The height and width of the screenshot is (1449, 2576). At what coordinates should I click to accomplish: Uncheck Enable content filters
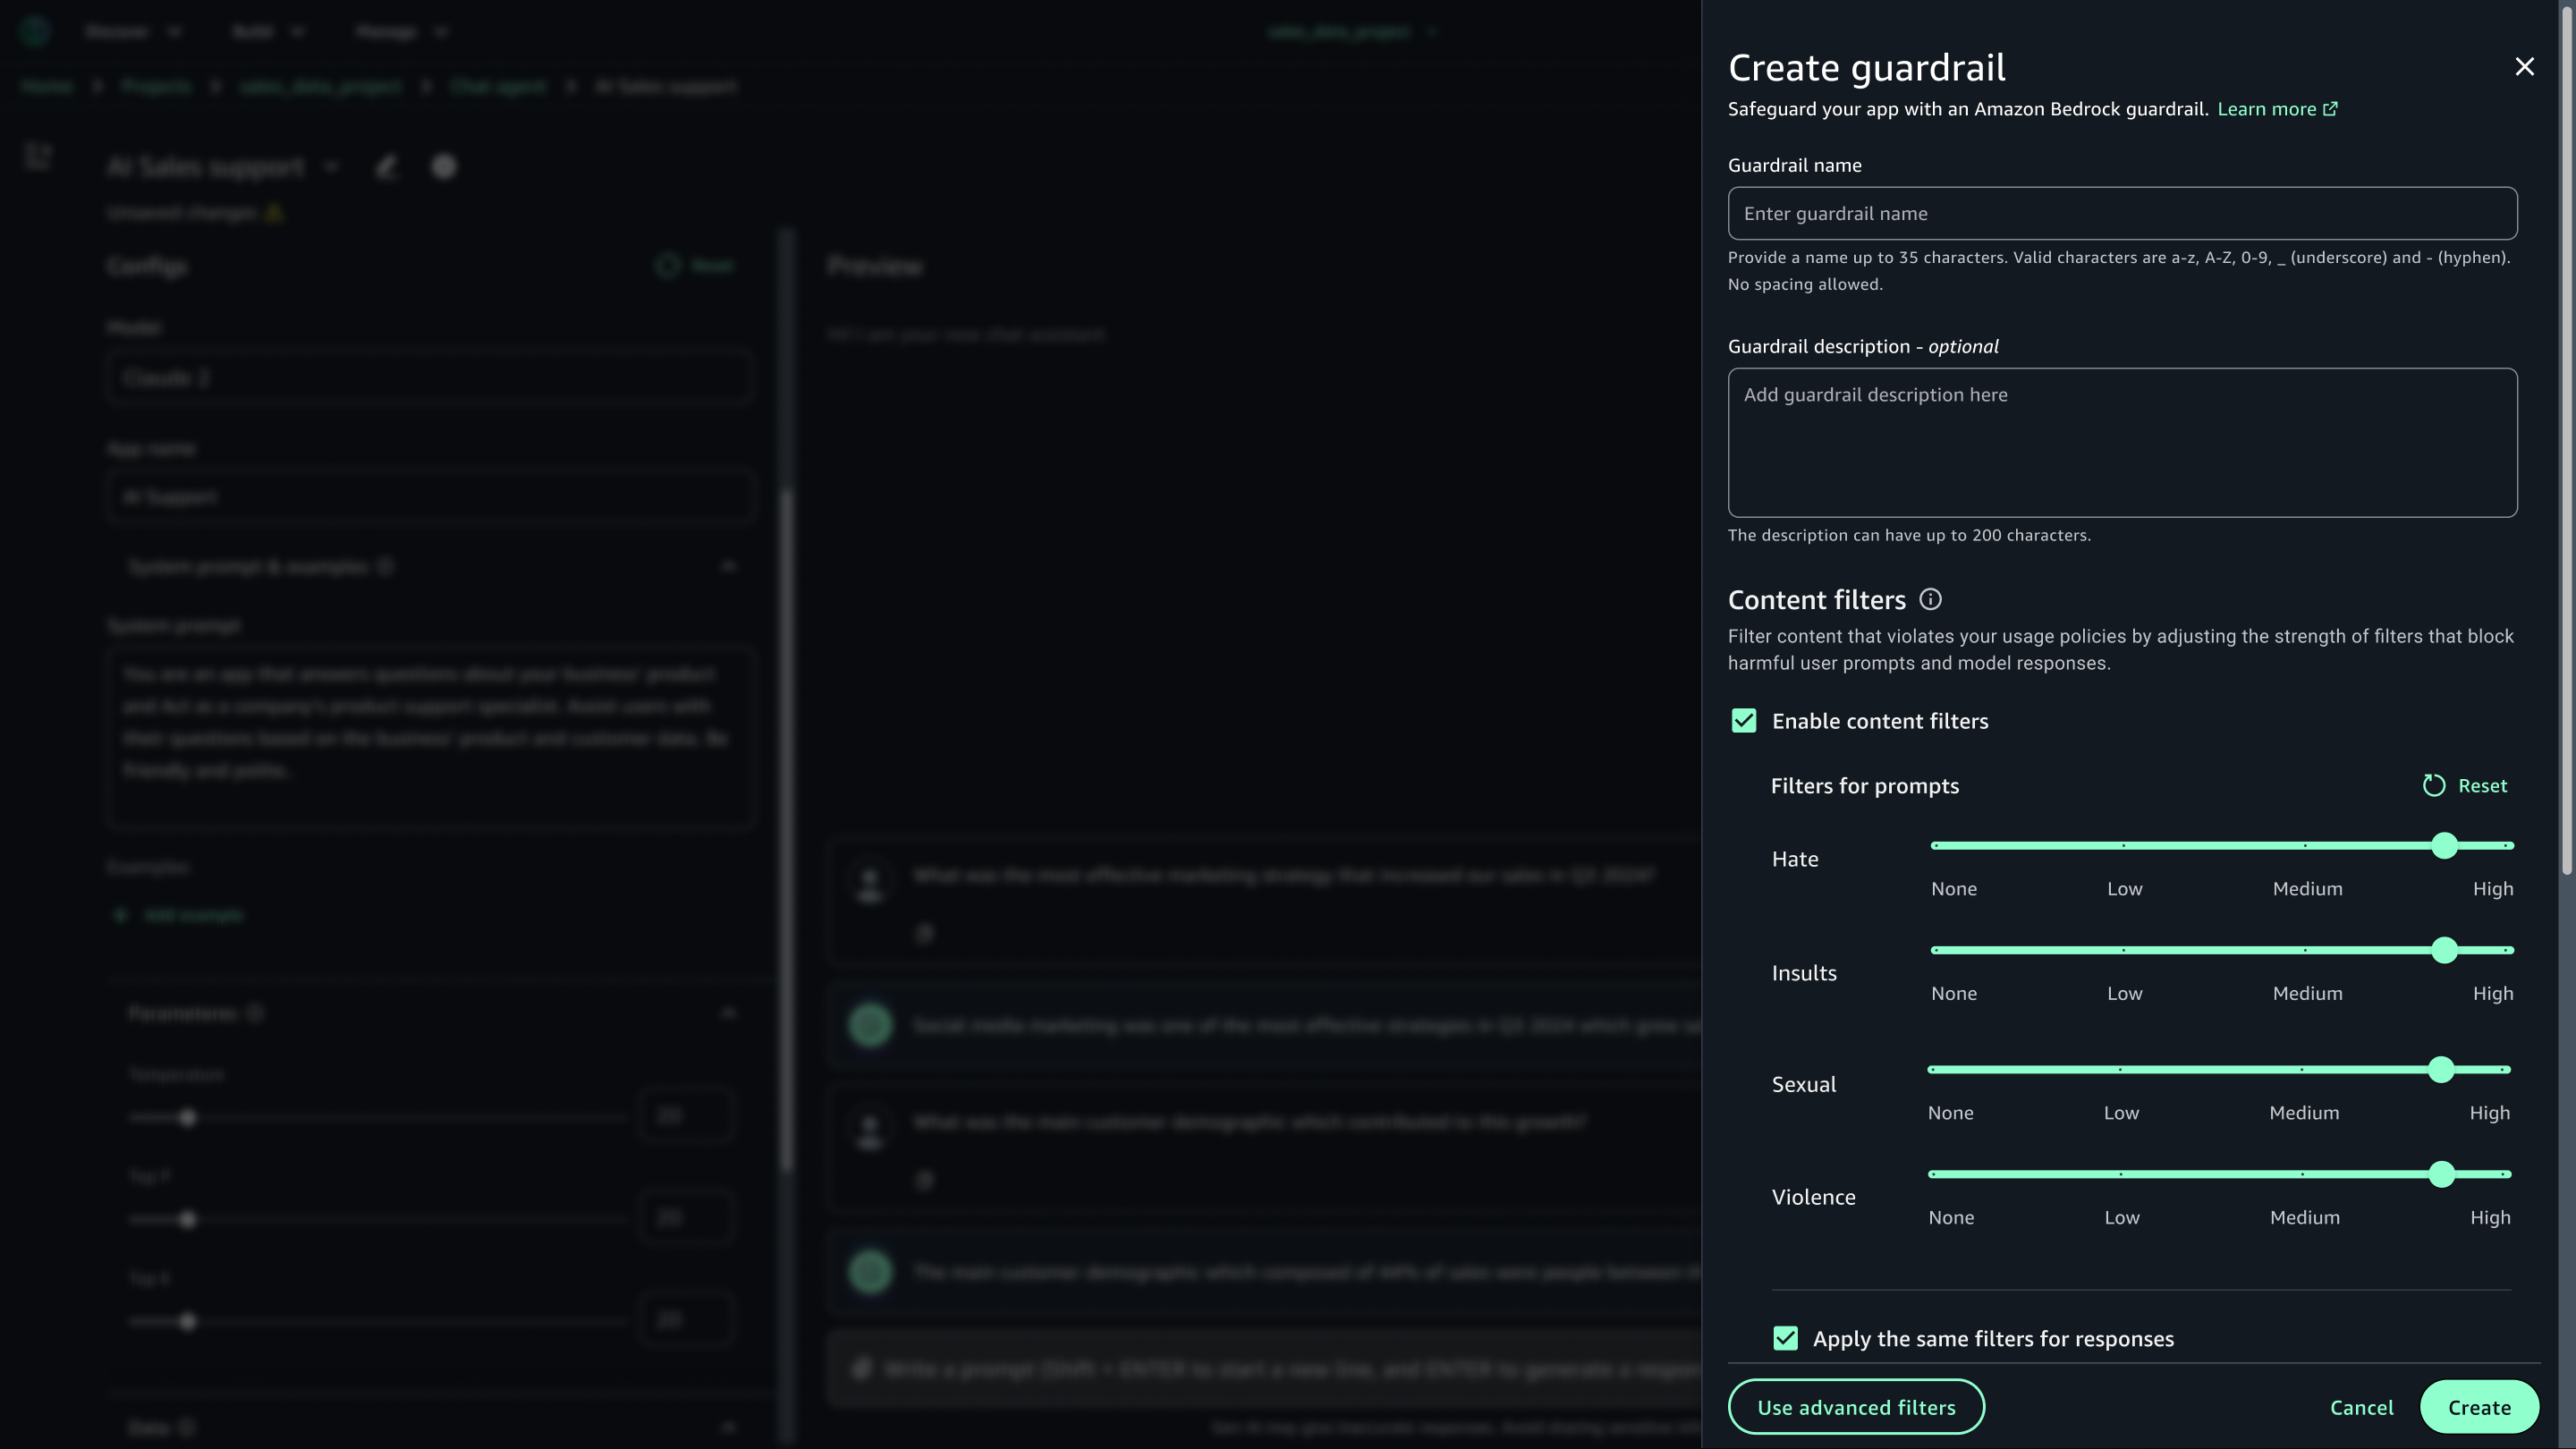click(1744, 720)
